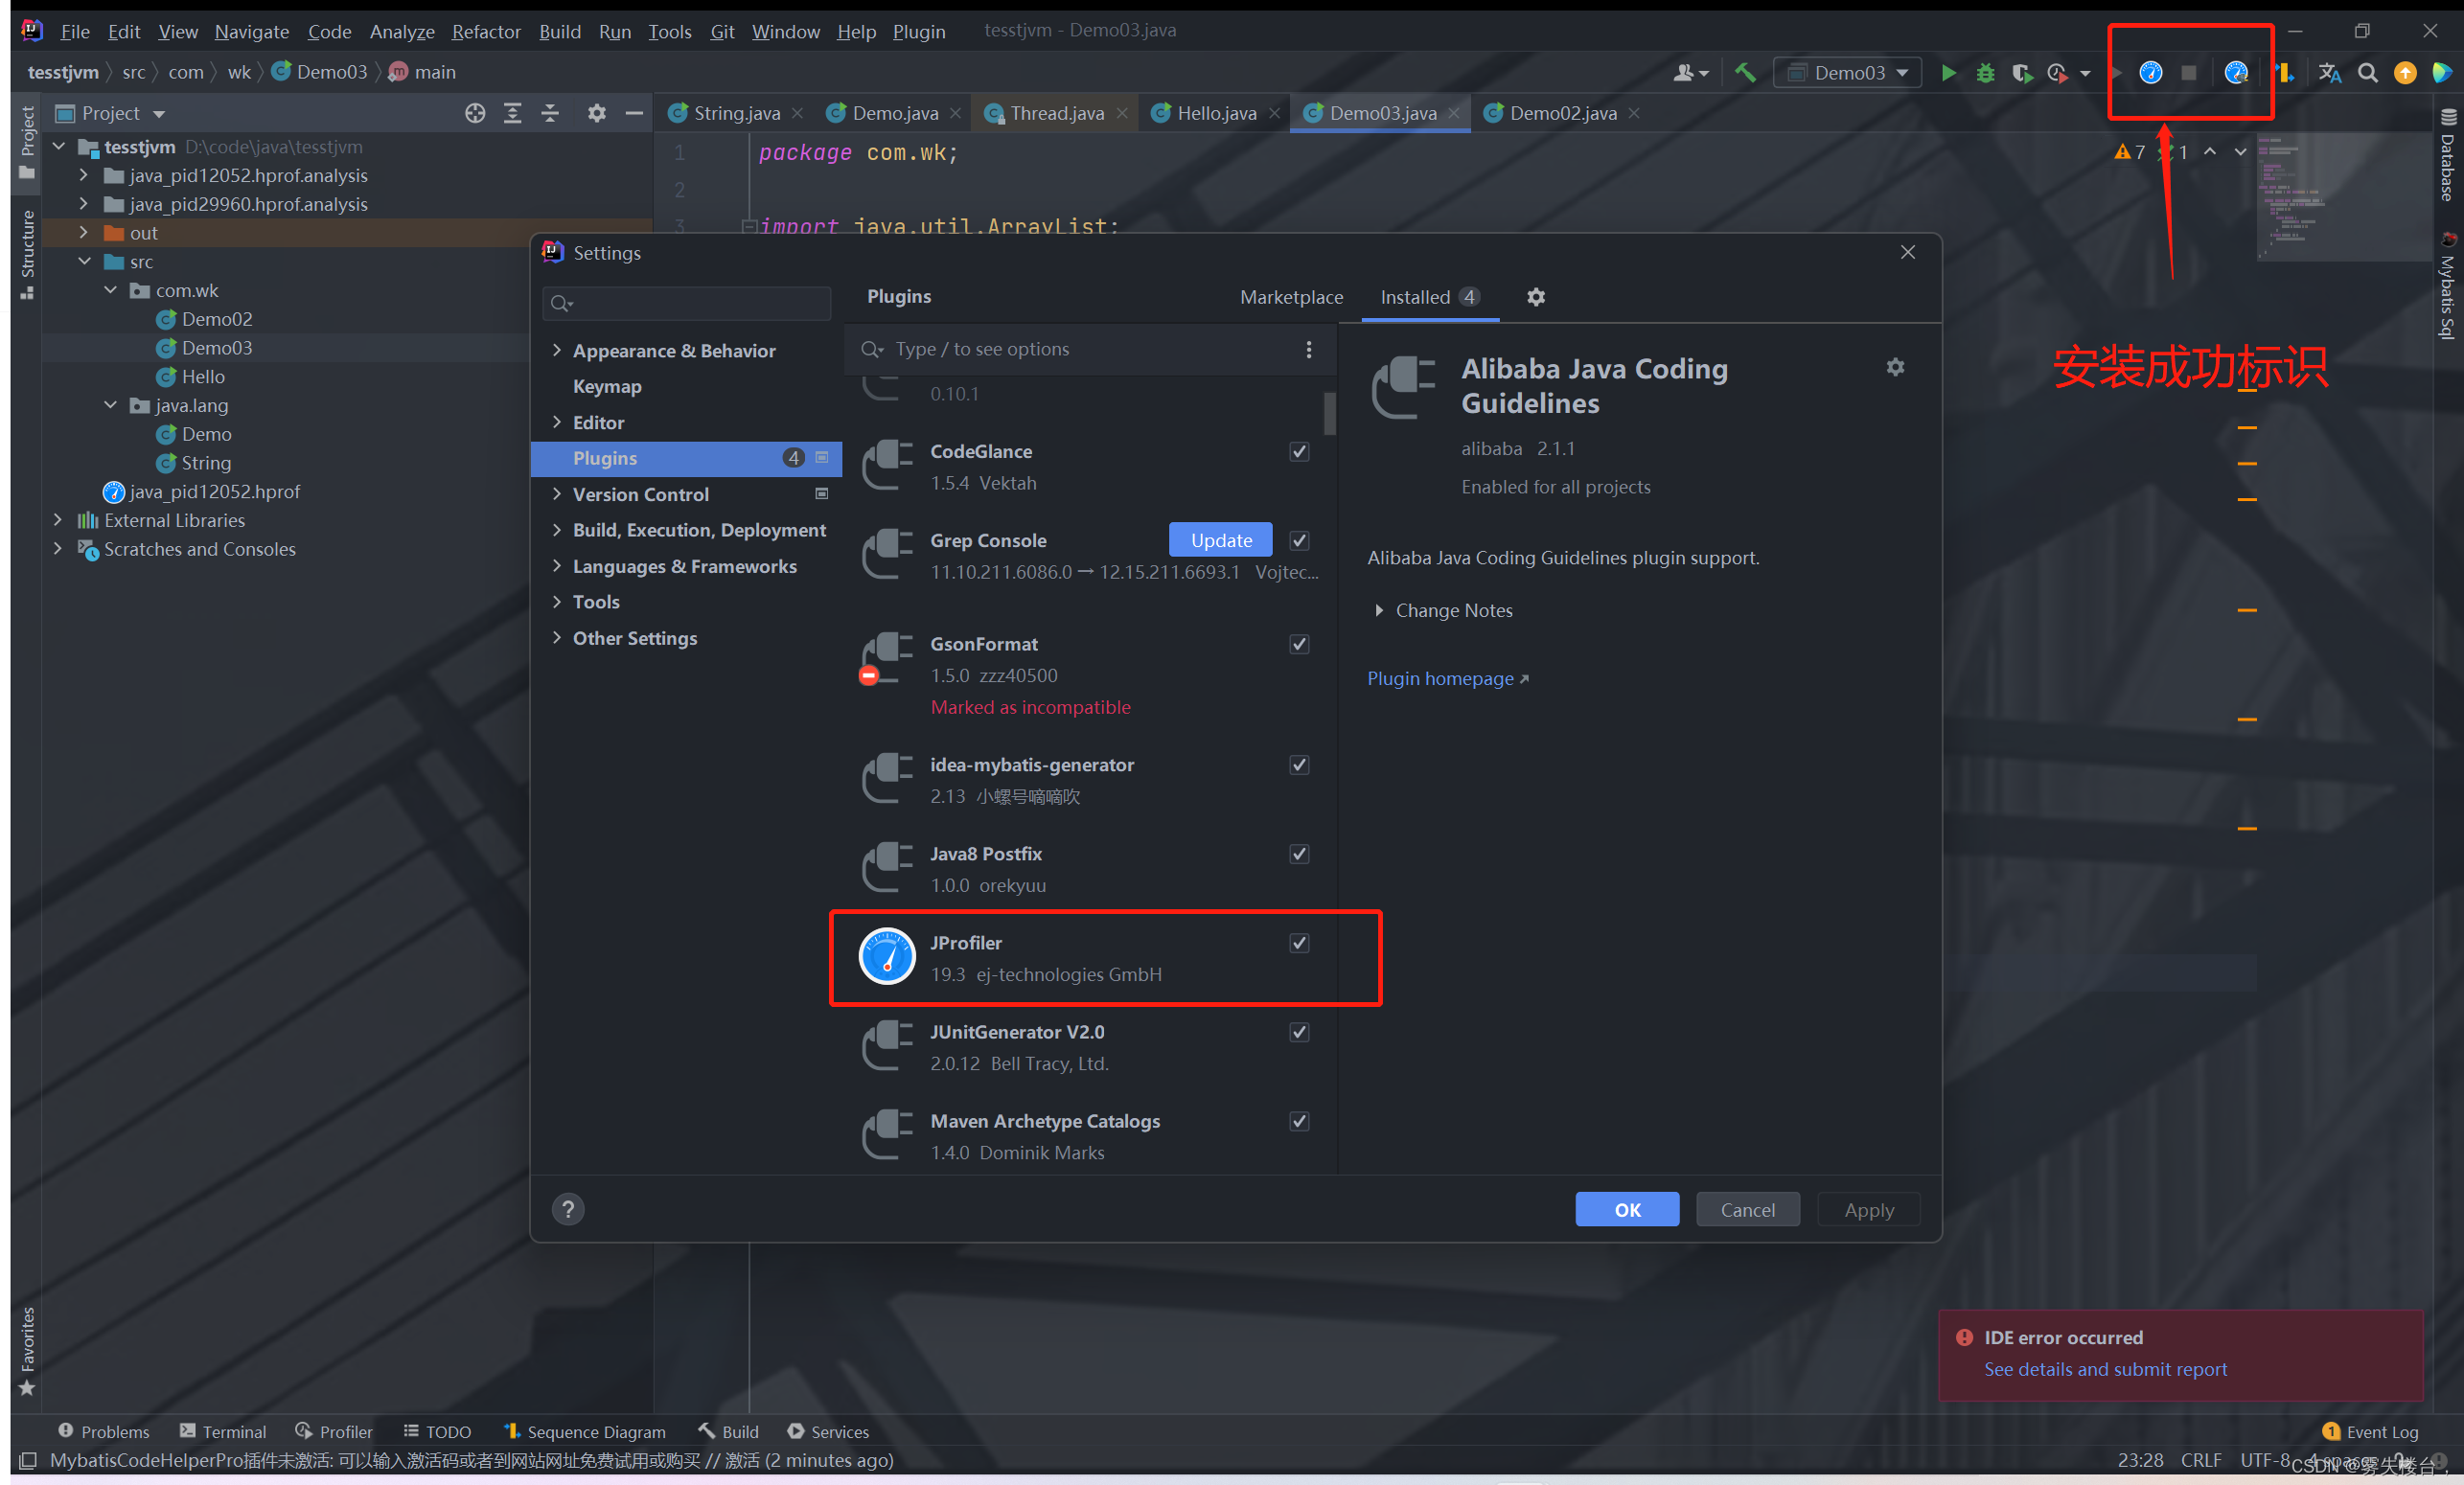Open Problems tool window at bottom
This screenshot has height=1485, width=2464.
tap(104, 1431)
